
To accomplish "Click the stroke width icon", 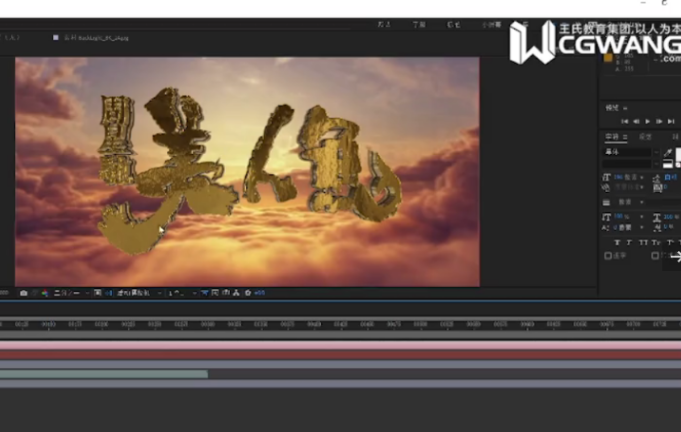I will point(606,202).
